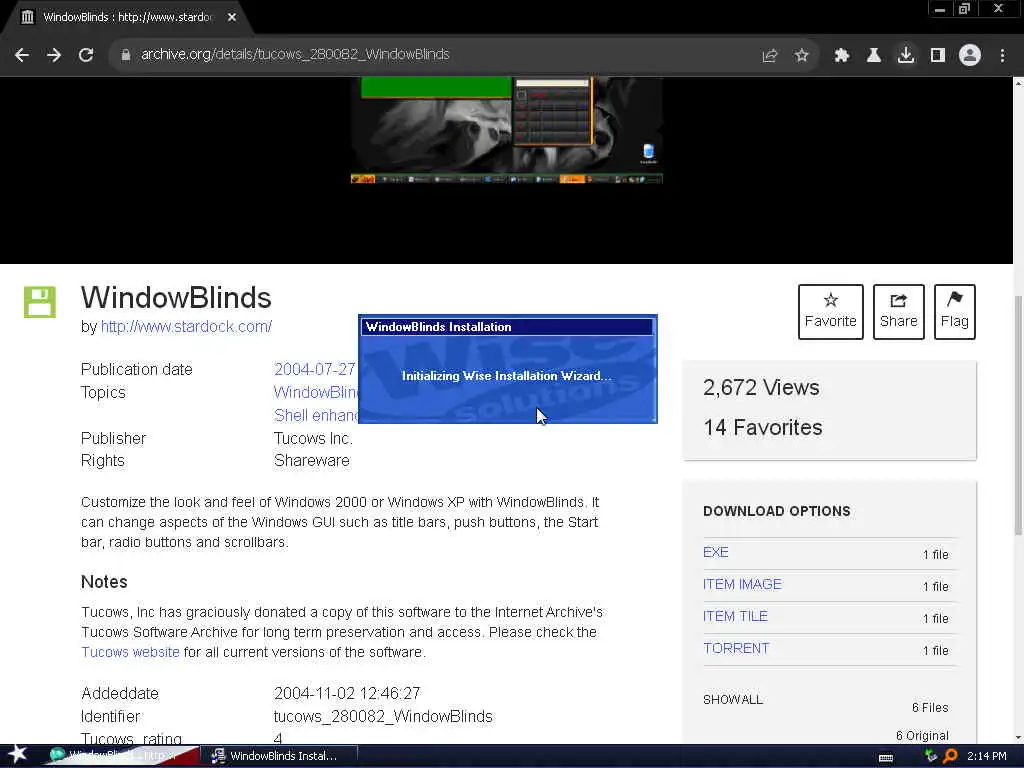1024x768 pixels.
Task: Download the EXE file option
Action: pos(715,552)
